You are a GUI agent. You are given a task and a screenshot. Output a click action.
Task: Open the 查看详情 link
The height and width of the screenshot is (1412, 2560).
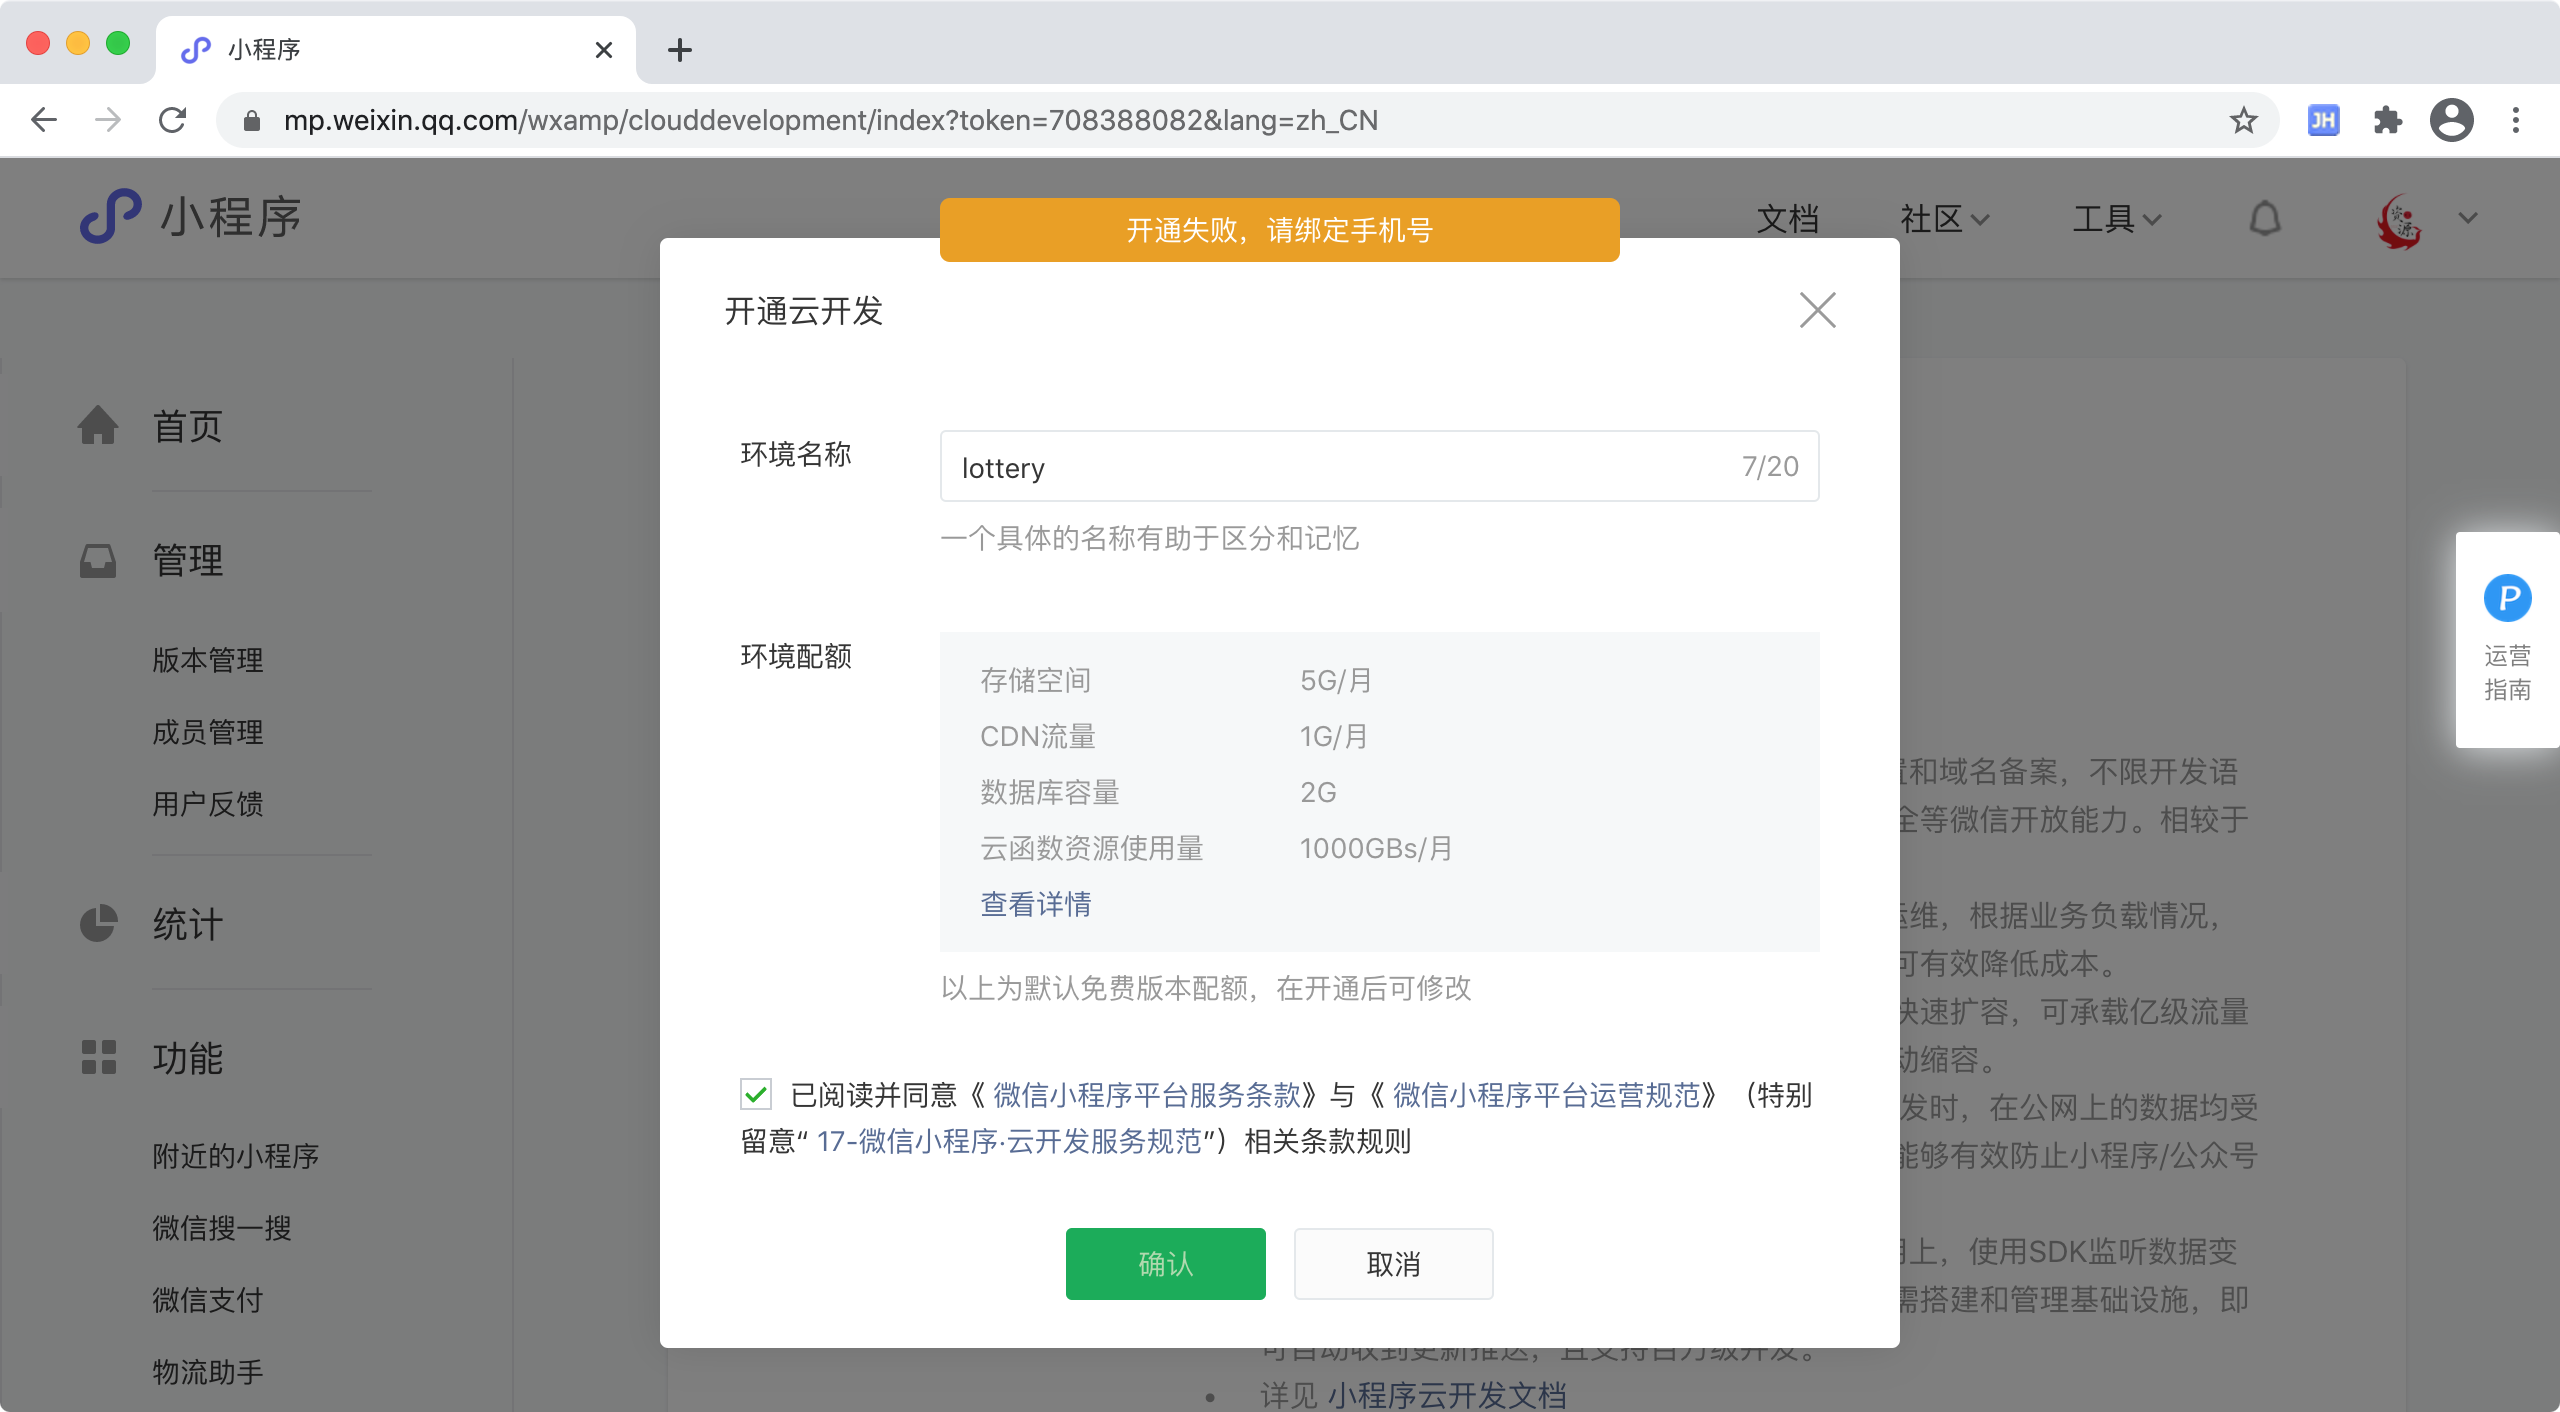coord(1035,904)
